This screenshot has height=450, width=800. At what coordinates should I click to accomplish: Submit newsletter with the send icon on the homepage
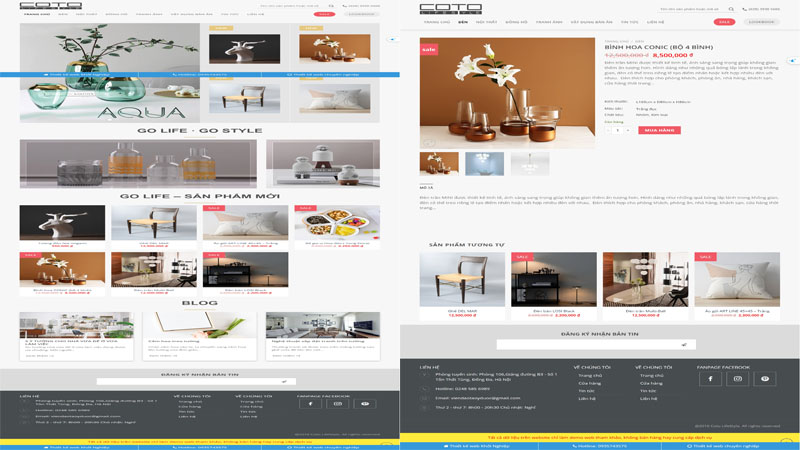[284, 381]
